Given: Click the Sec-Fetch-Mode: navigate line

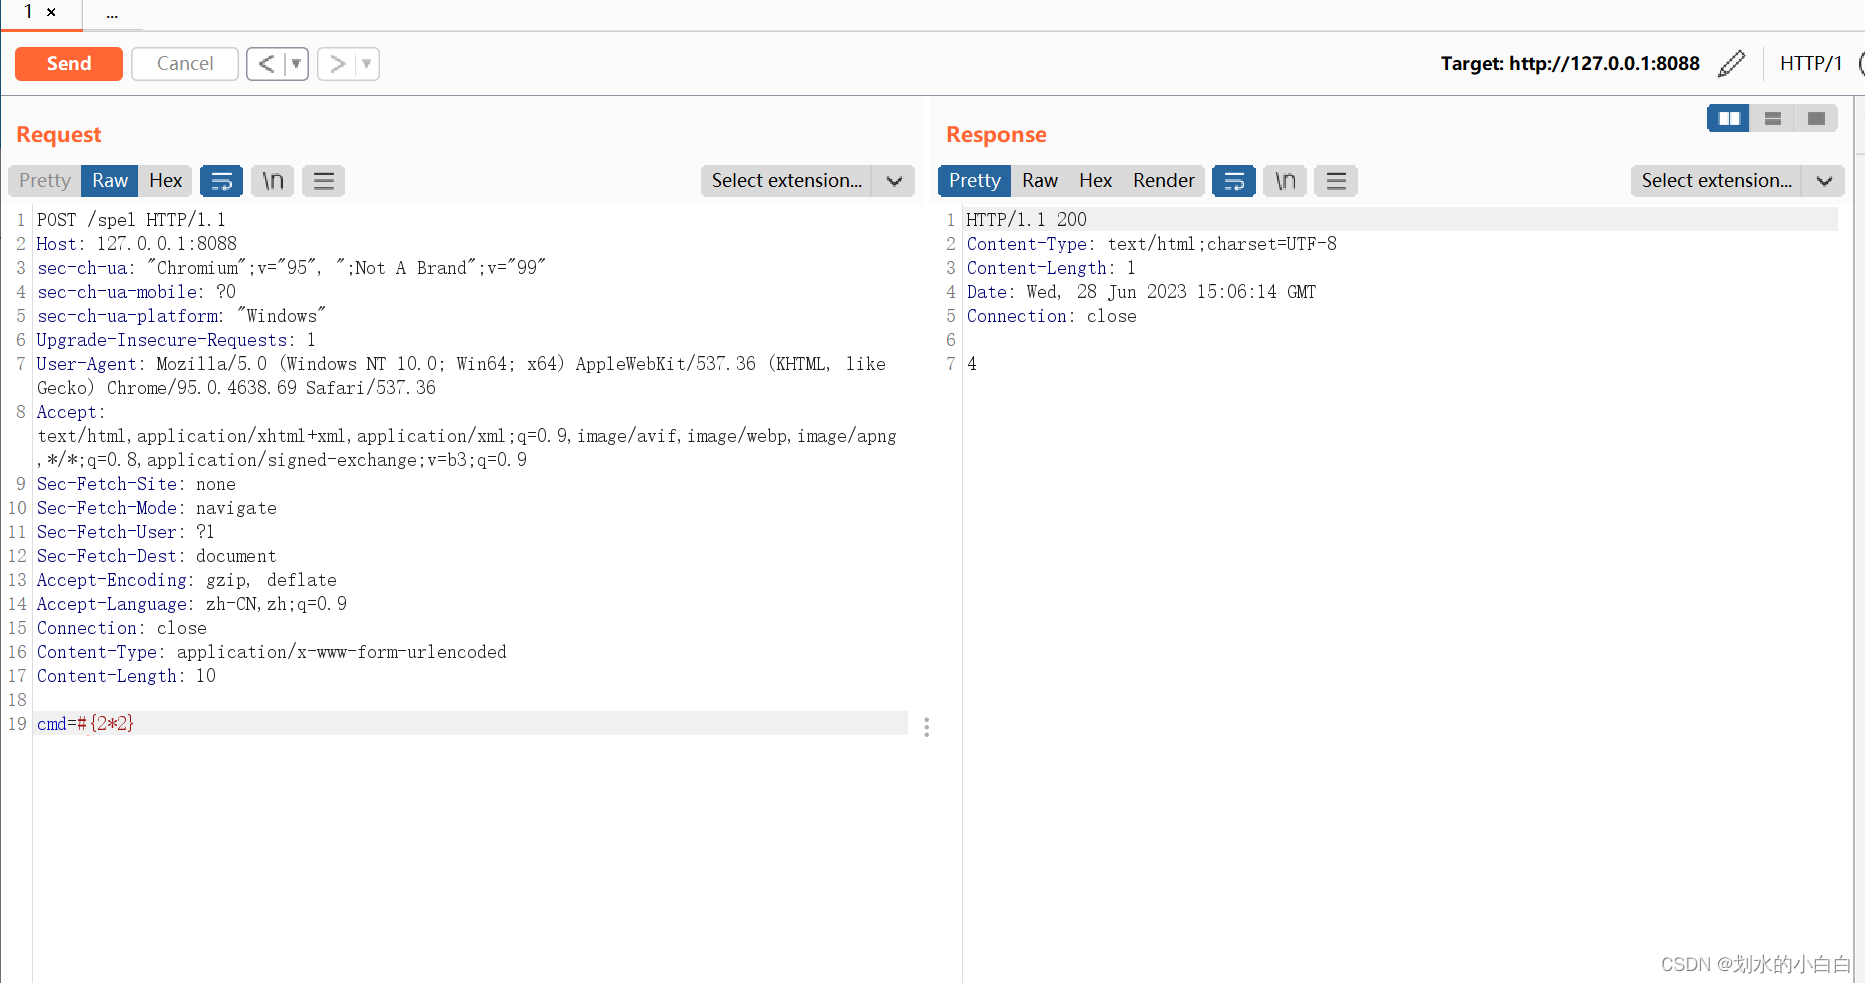Looking at the screenshot, I should [157, 508].
